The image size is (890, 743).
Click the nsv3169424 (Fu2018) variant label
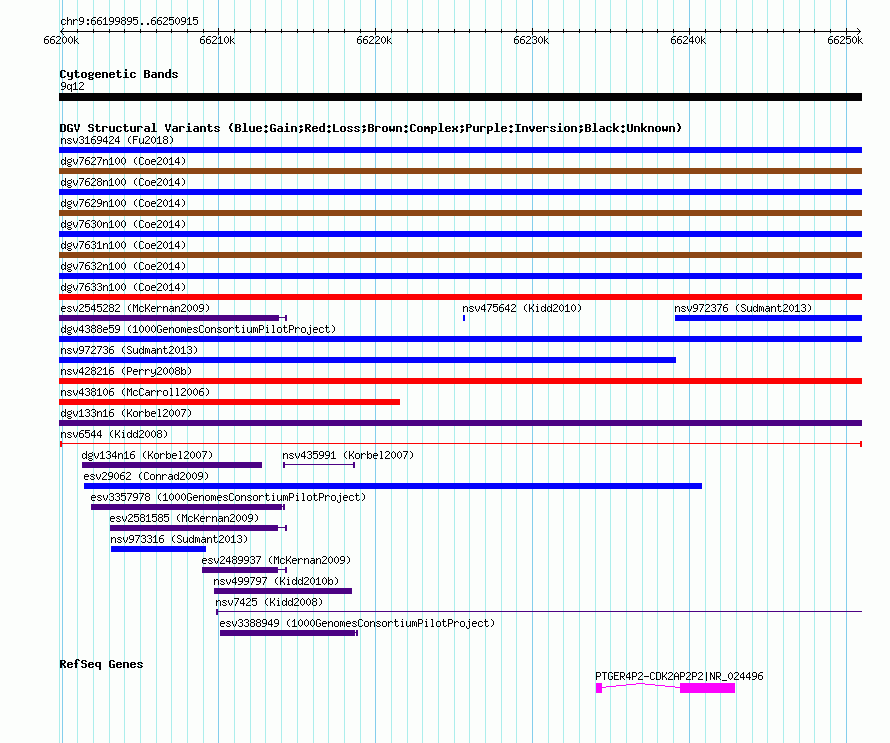[x=117, y=140]
